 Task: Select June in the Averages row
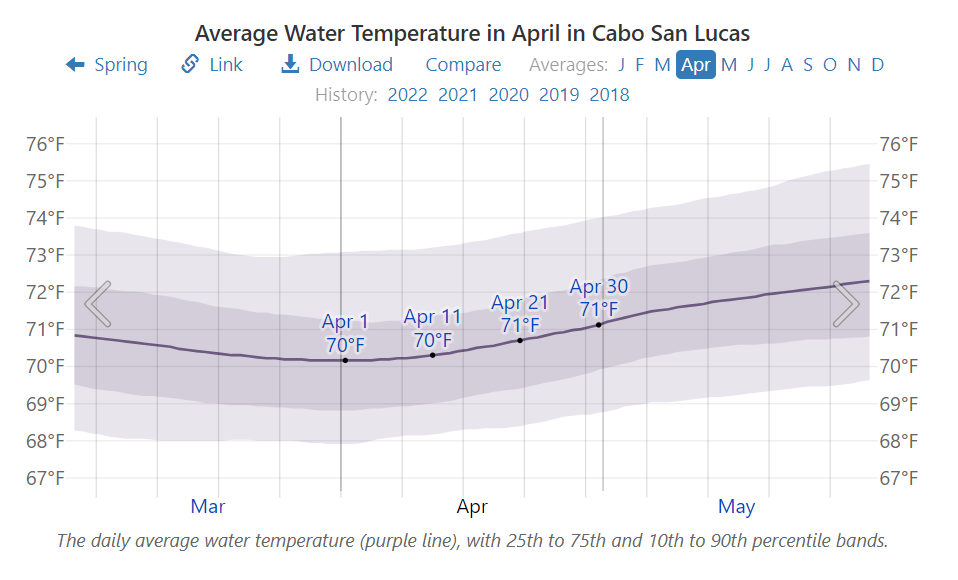pyautogui.click(x=748, y=64)
